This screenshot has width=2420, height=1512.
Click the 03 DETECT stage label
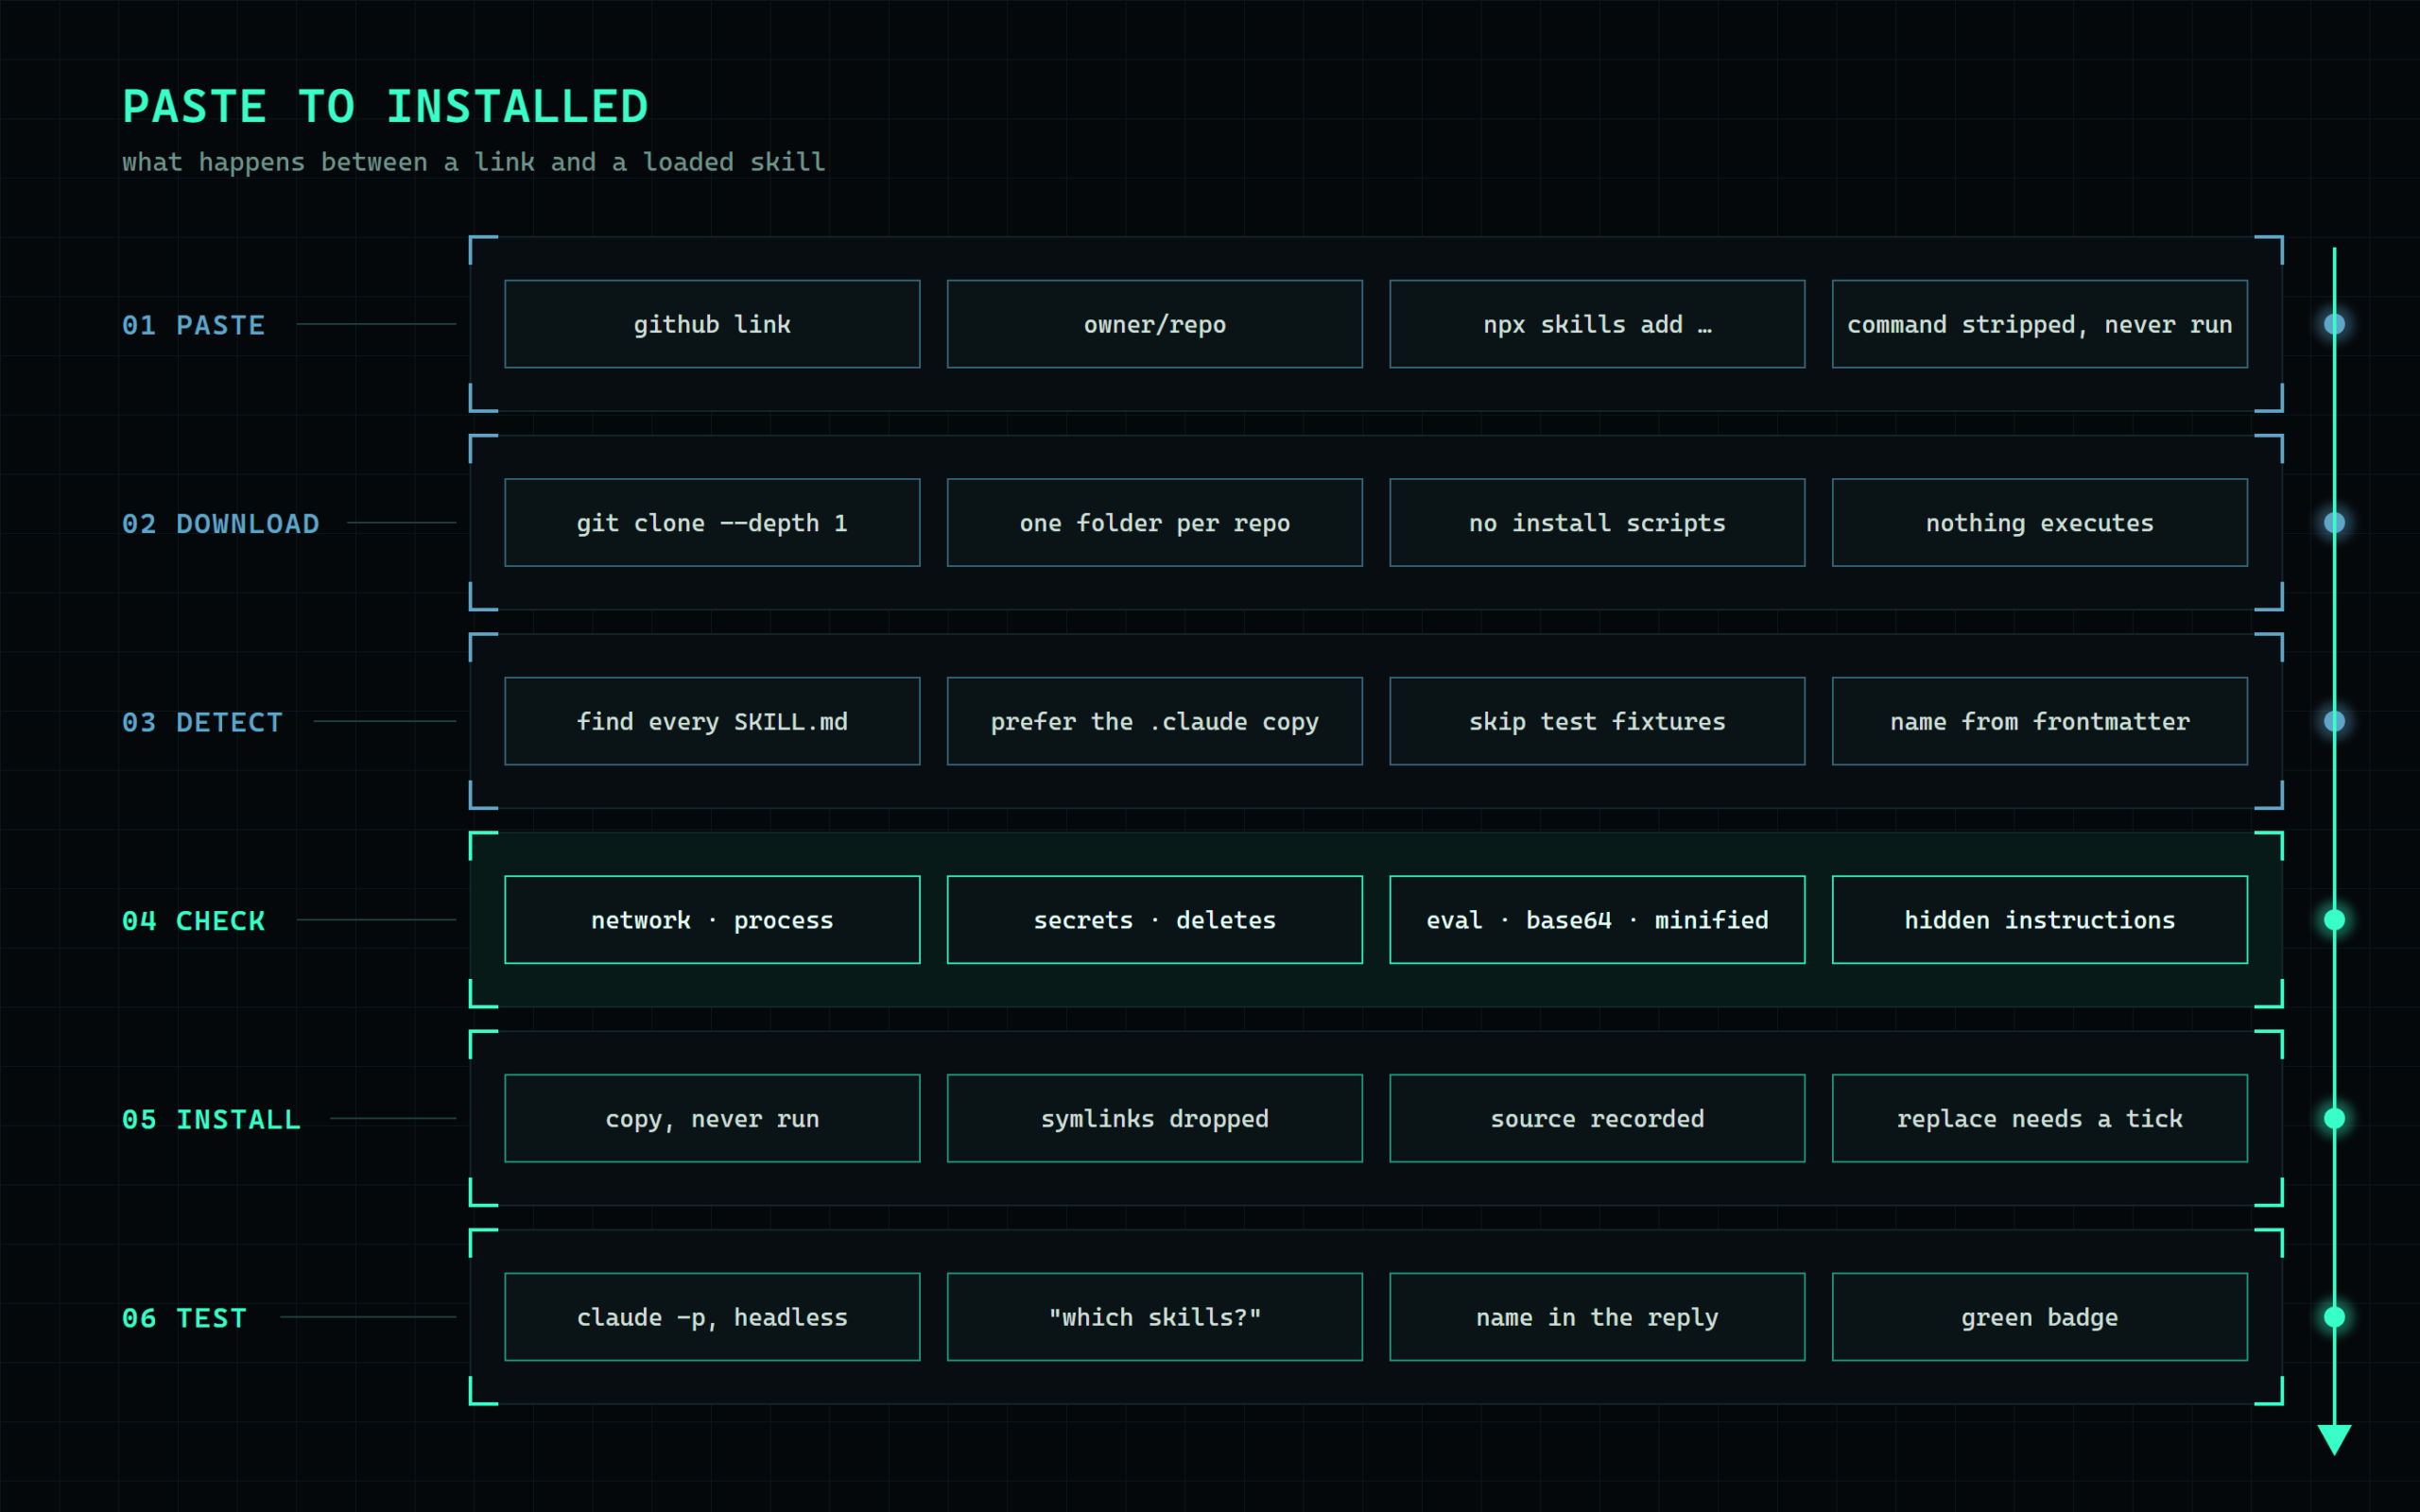coord(202,722)
